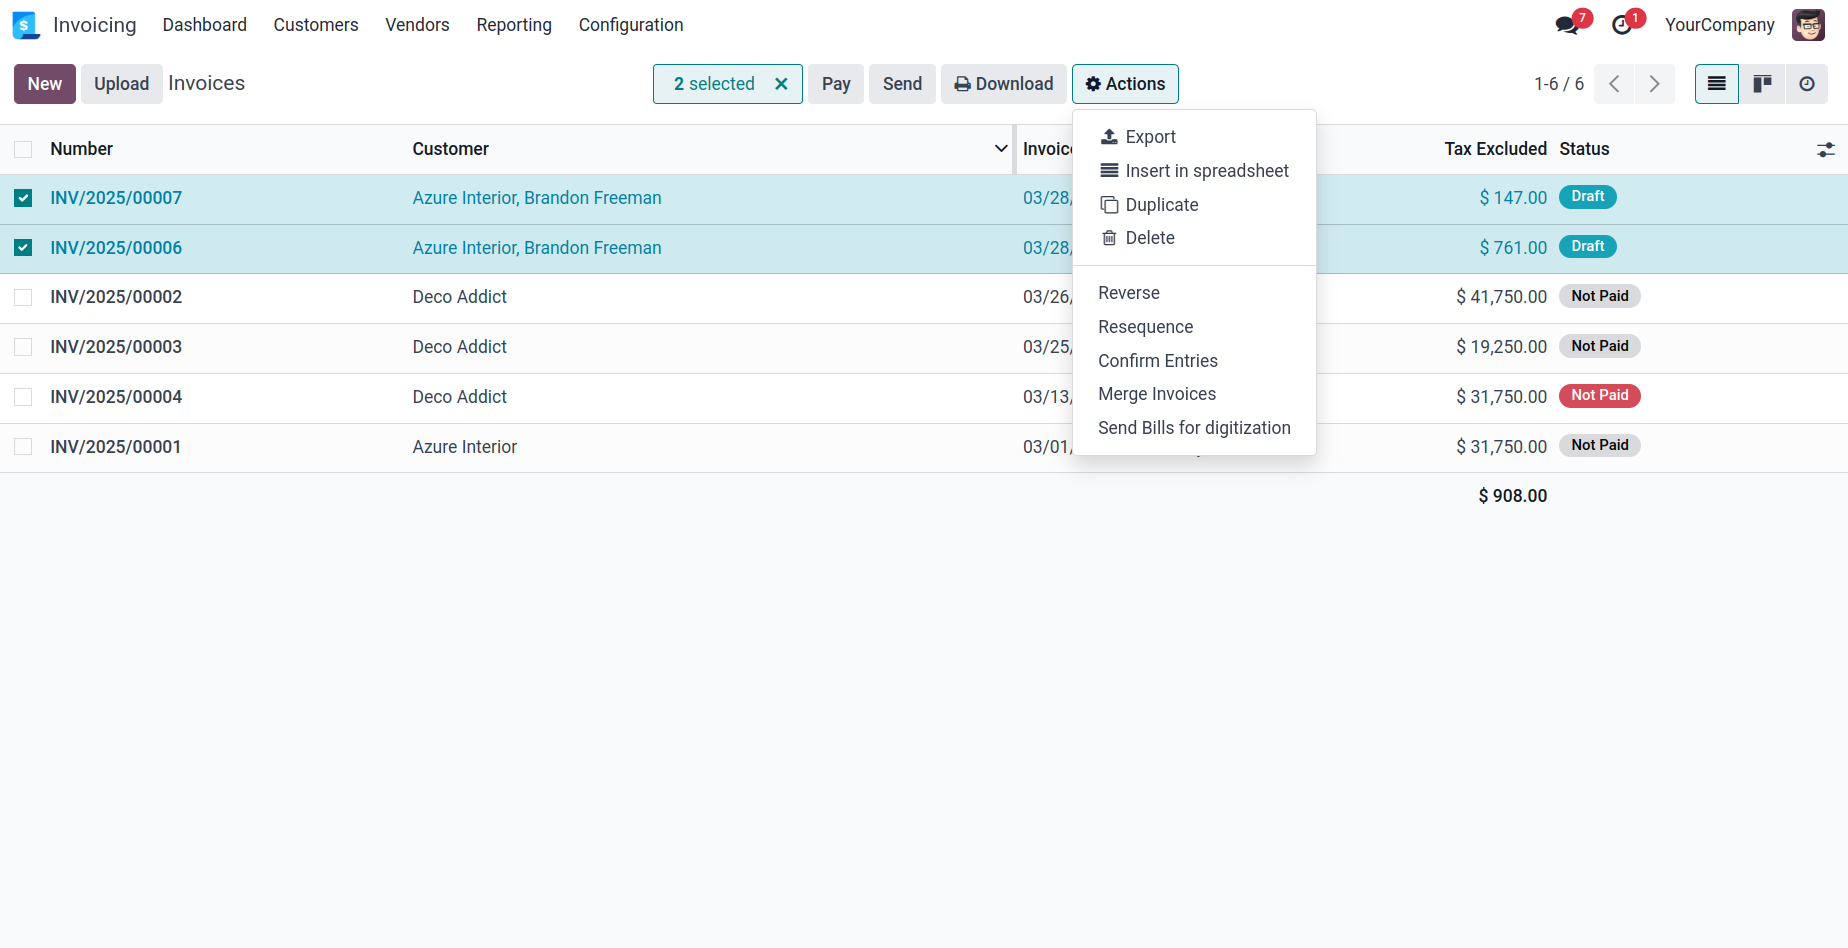Uncheck invoice INV/2025/00007 checkbox
1848x948 pixels.
[23, 198]
